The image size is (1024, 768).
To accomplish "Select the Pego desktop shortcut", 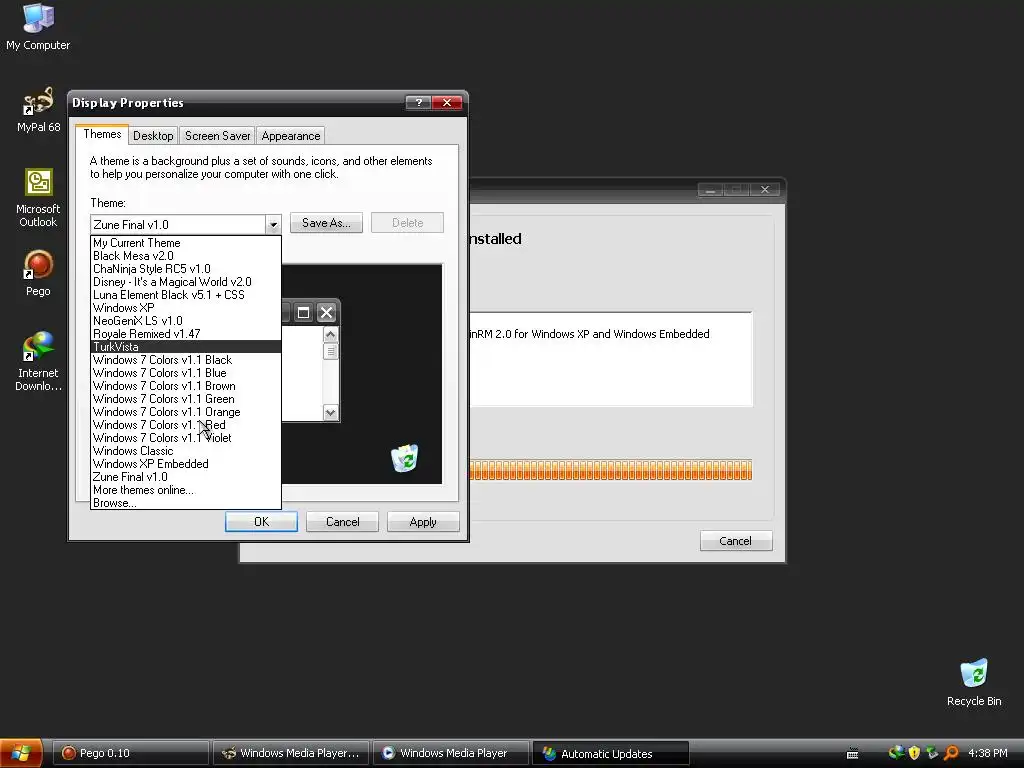I will [x=38, y=274].
